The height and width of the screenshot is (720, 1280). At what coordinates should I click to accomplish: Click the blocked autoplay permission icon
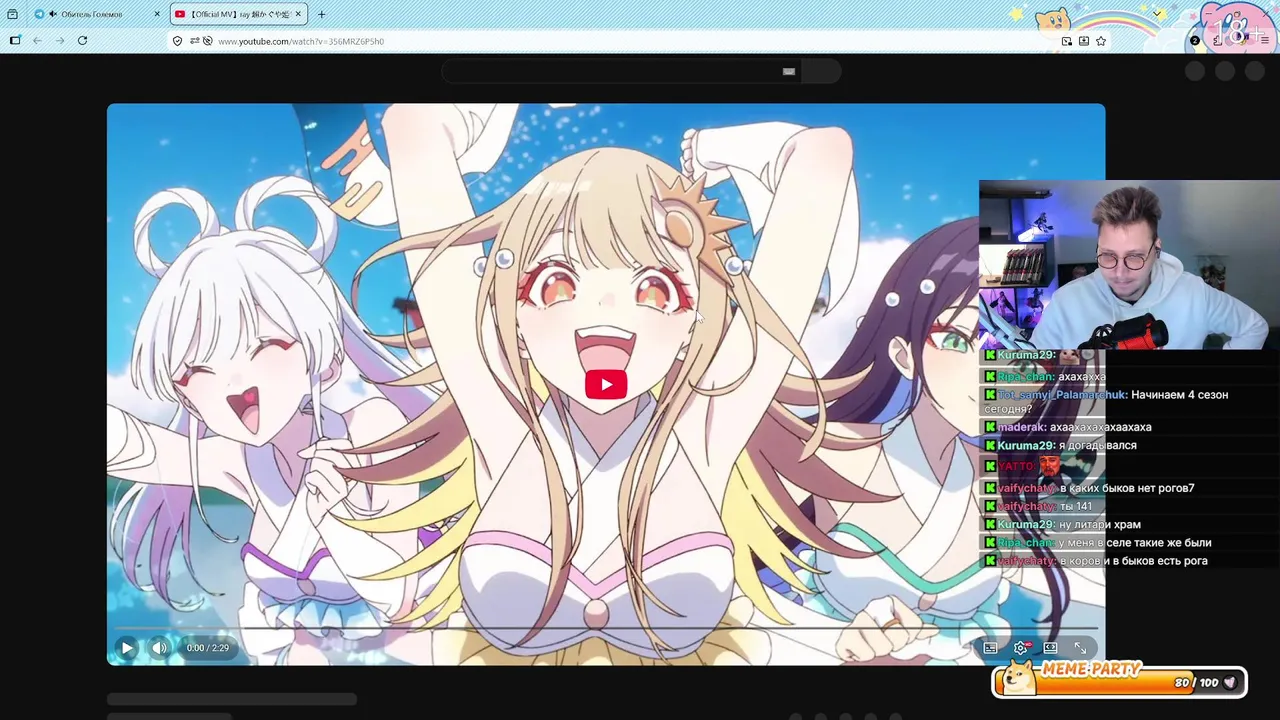point(207,41)
